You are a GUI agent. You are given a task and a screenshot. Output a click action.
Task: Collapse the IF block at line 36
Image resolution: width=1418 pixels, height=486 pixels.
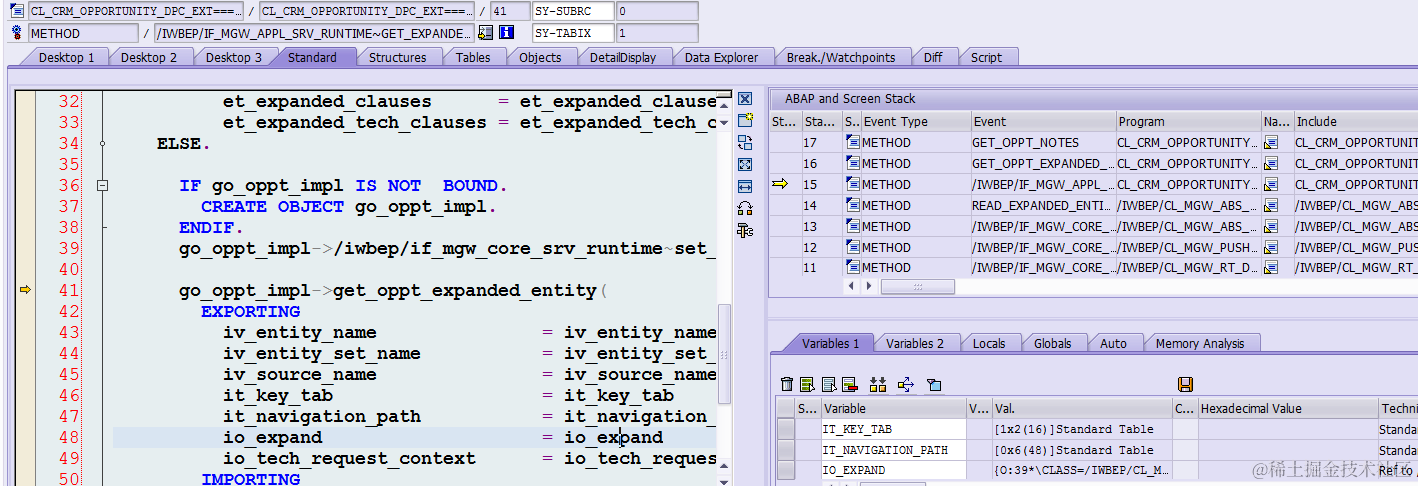click(x=101, y=186)
